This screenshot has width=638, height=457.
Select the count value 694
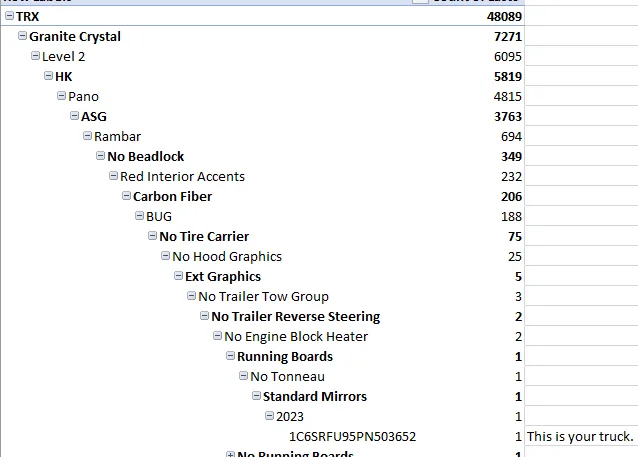pos(511,137)
